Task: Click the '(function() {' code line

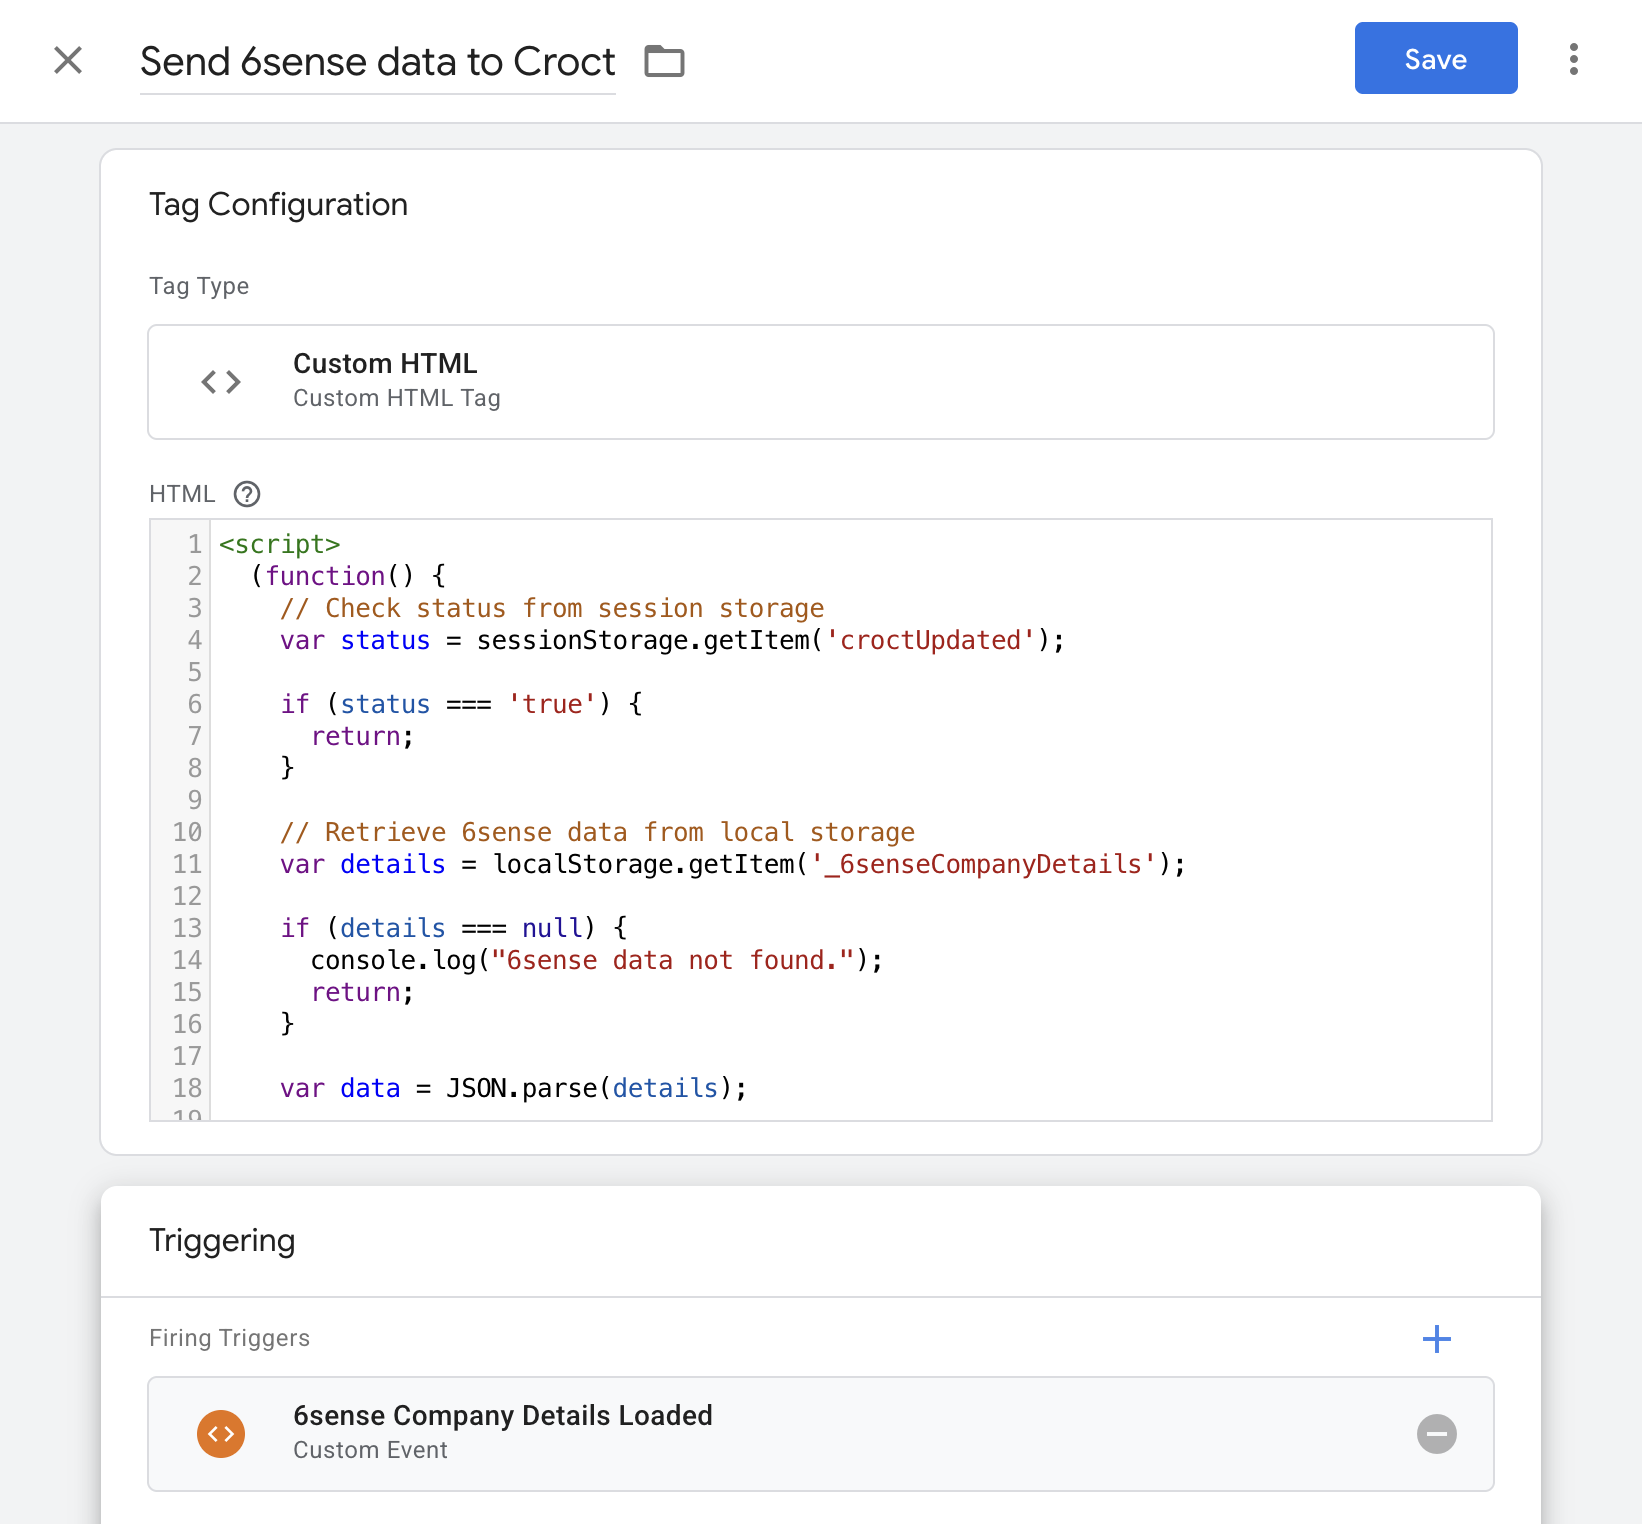Action: (348, 576)
